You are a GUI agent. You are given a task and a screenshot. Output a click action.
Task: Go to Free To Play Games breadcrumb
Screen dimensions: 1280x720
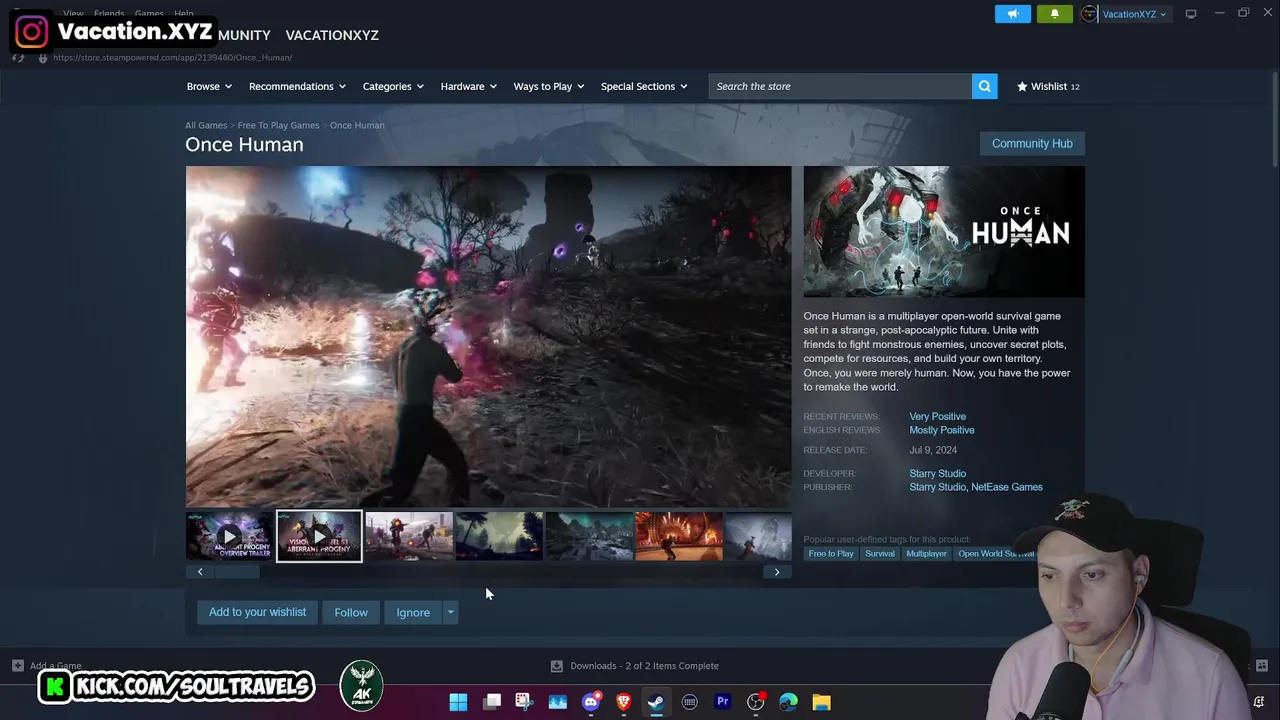point(278,125)
